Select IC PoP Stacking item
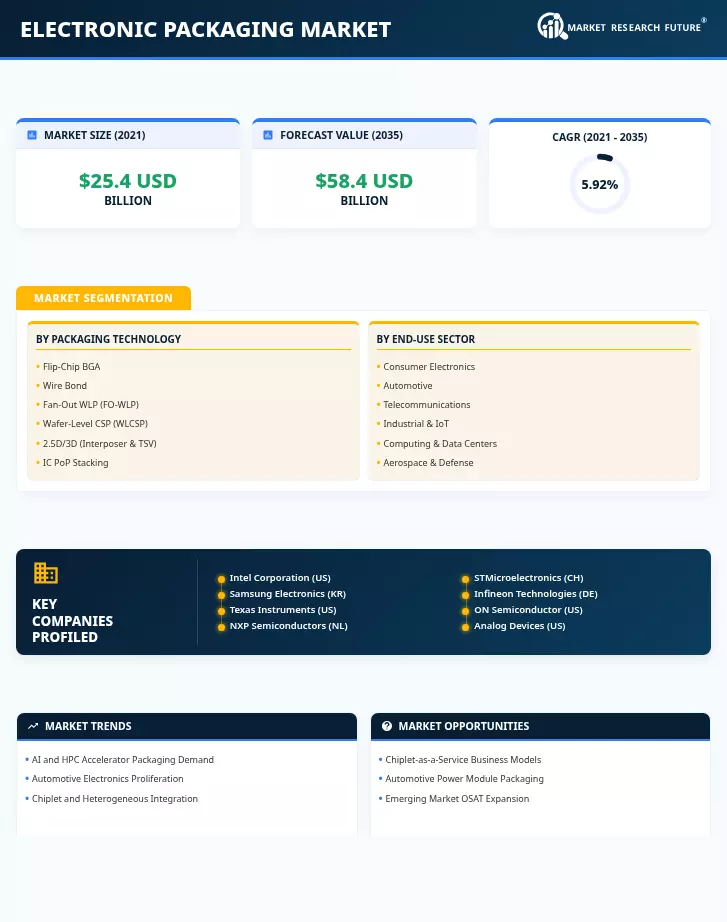Image resolution: width=727 pixels, height=922 pixels. 75,463
